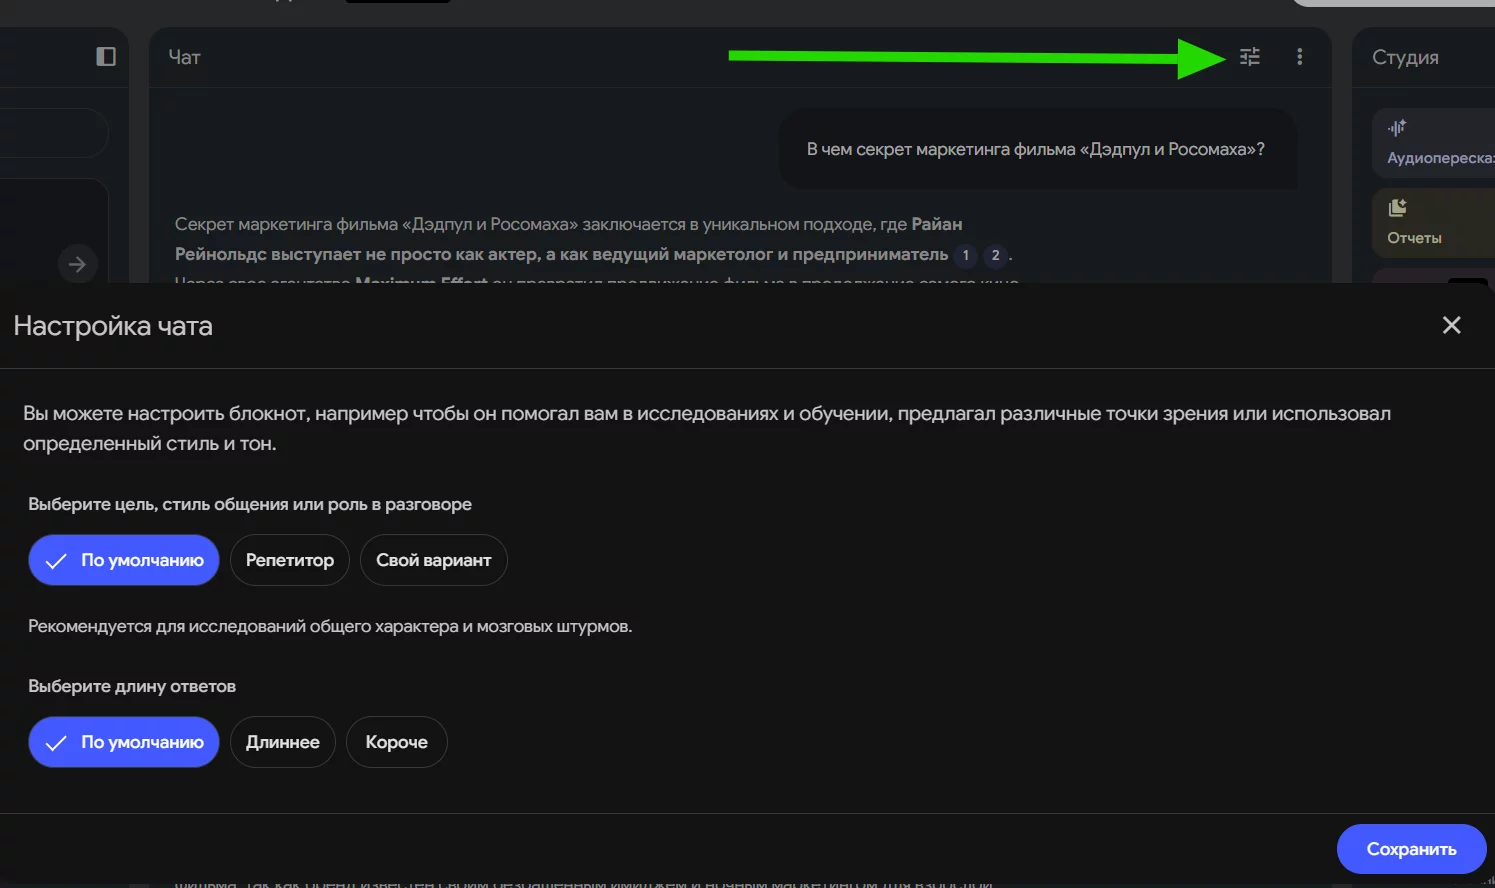Switch to the Студия panel
This screenshot has width=1495, height=888.
pyautogui.click(x=1405, y=57)
